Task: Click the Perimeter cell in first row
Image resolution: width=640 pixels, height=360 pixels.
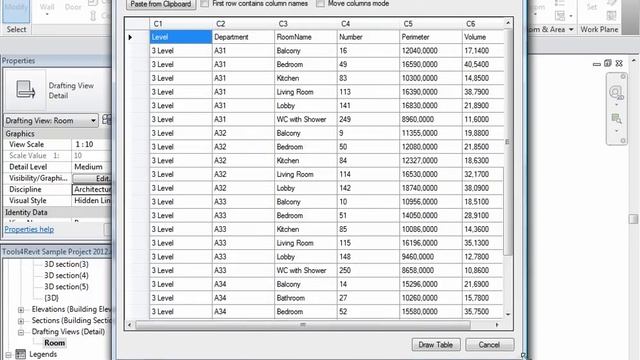Action: pos(431,37)
